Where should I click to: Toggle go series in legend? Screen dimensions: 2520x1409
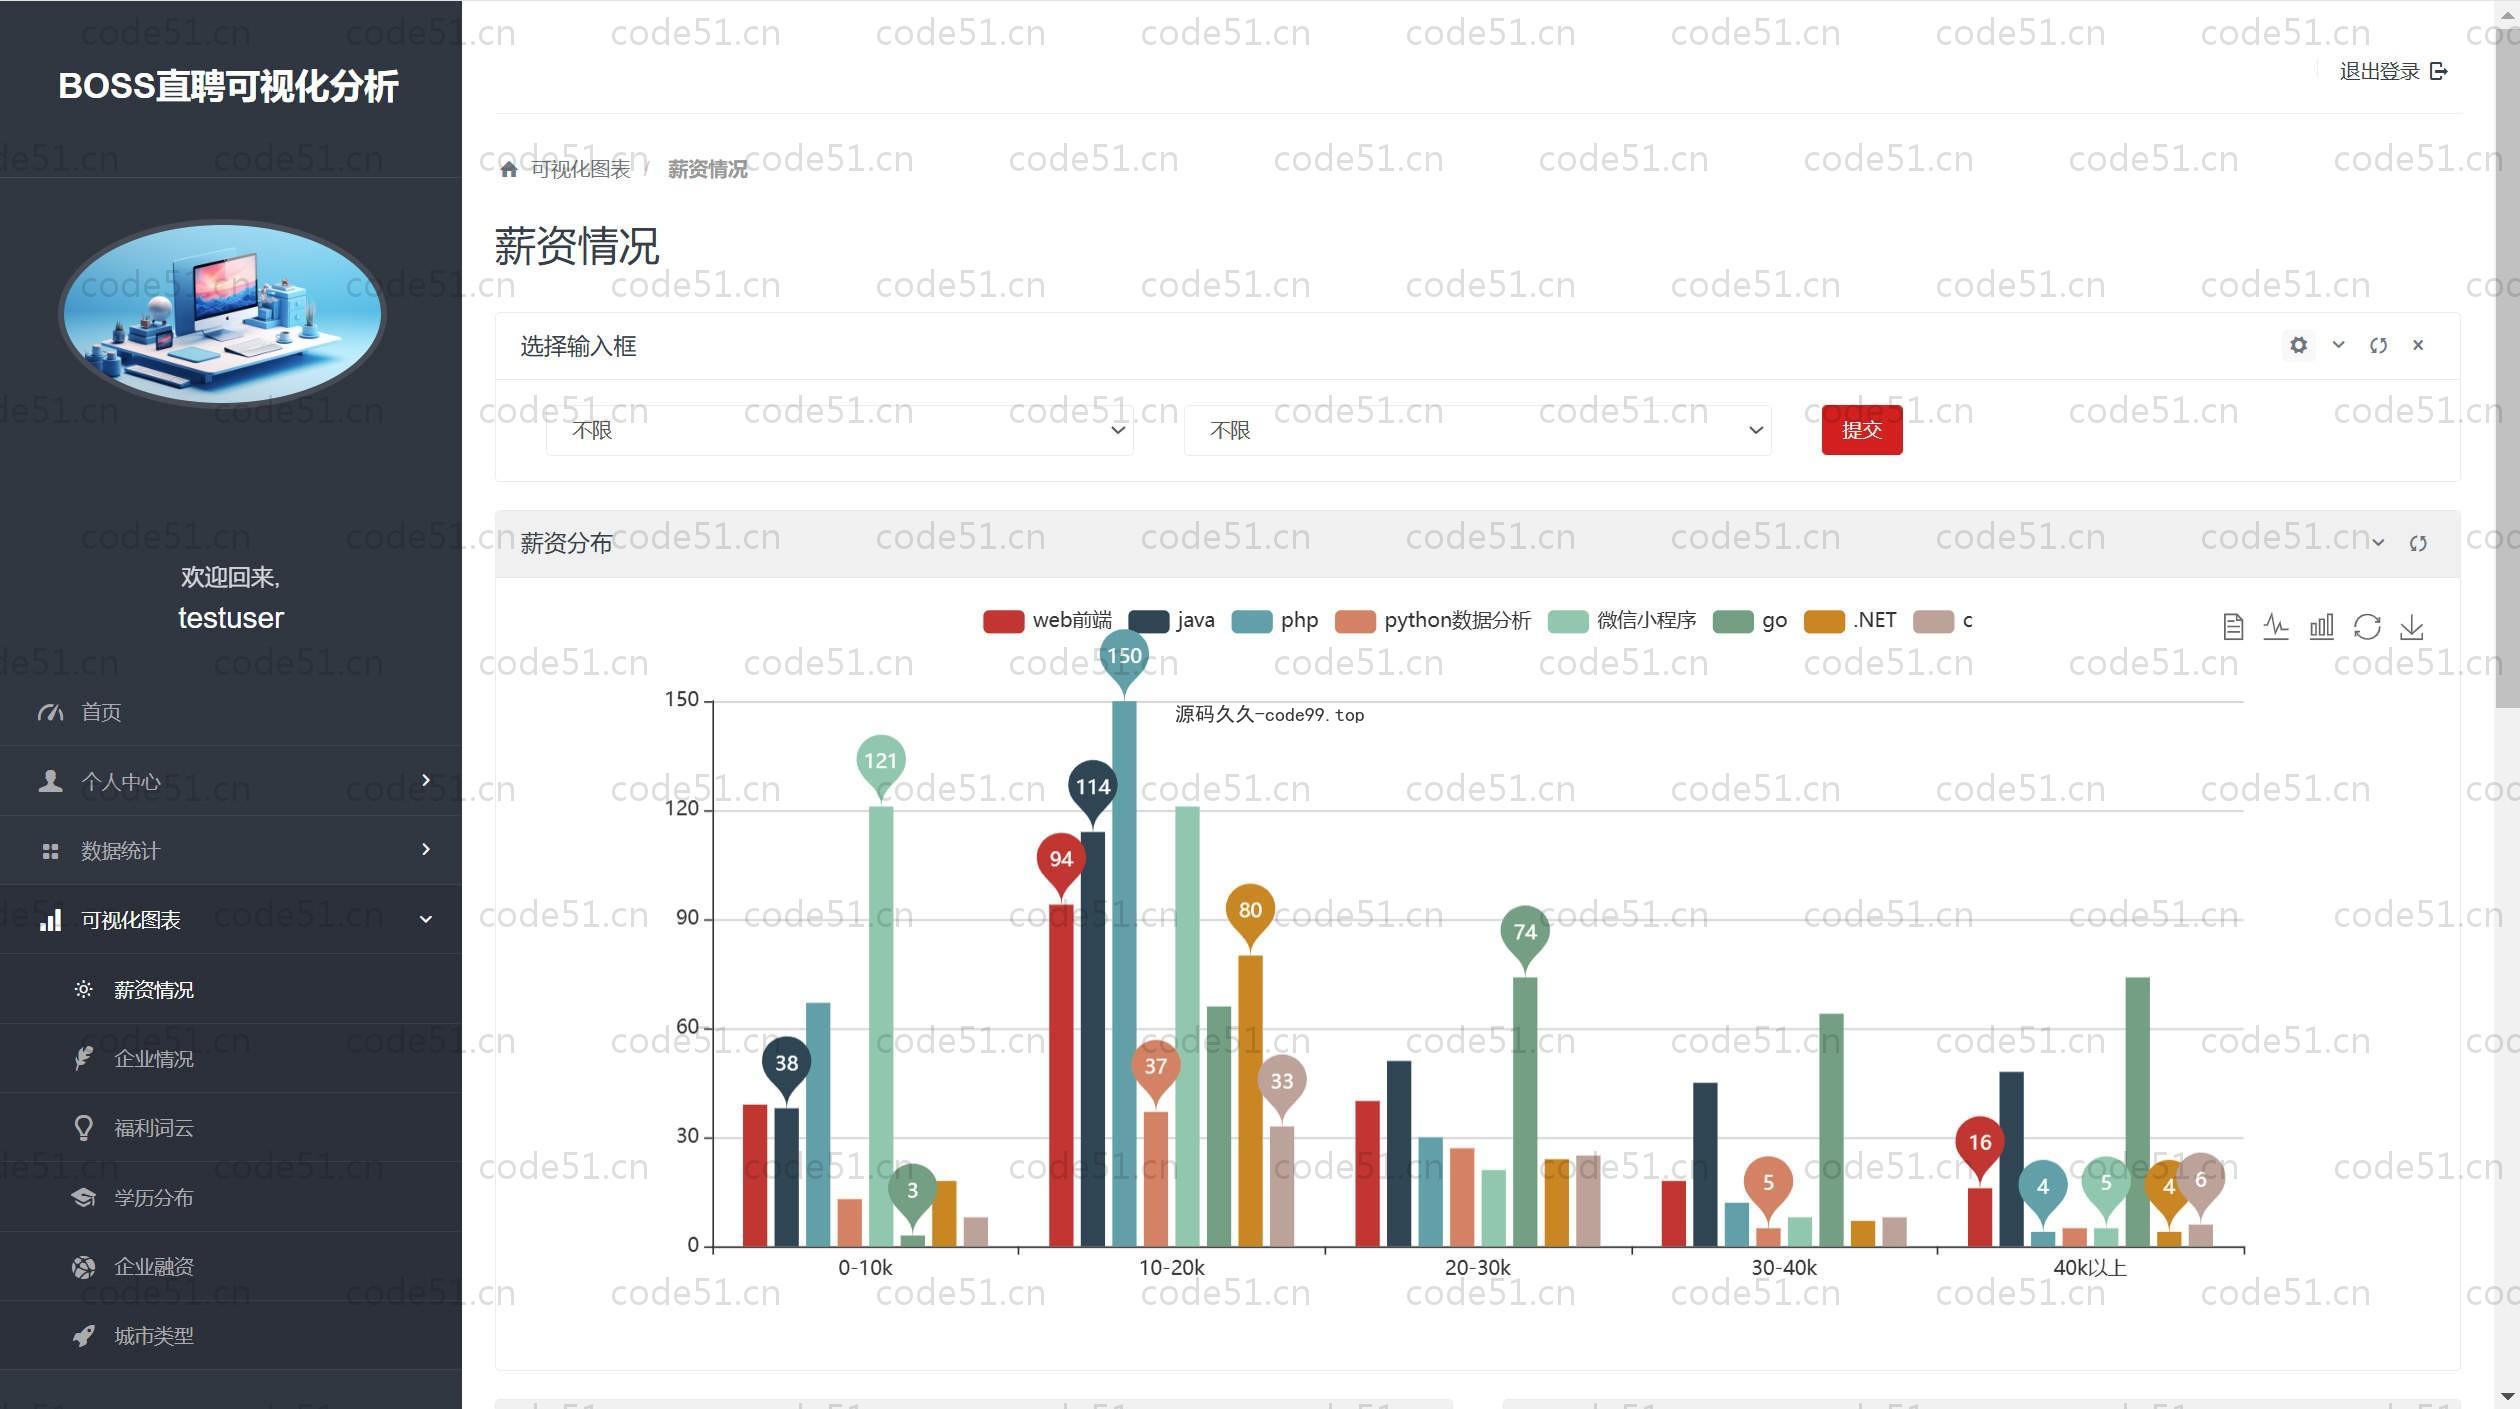coord(1750,621)
